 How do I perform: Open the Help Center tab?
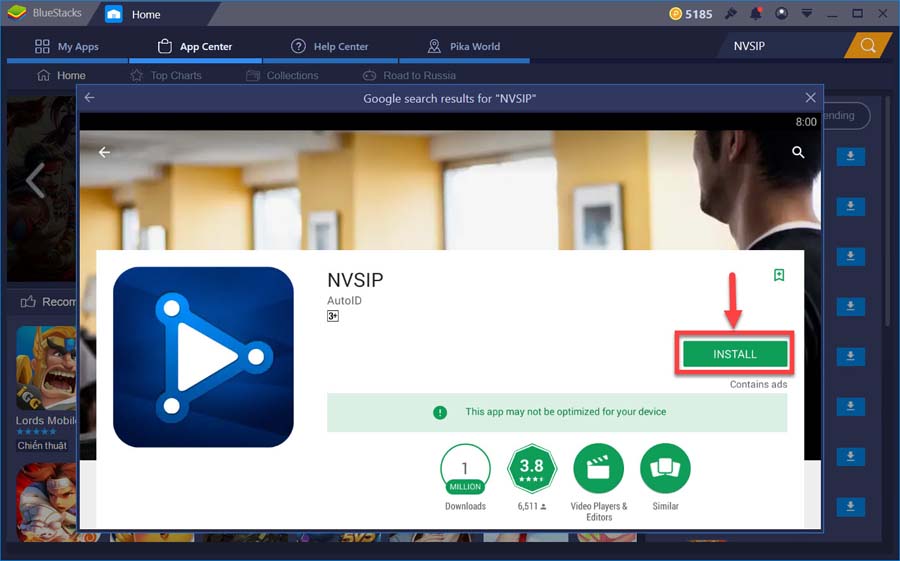coord(329,47)
